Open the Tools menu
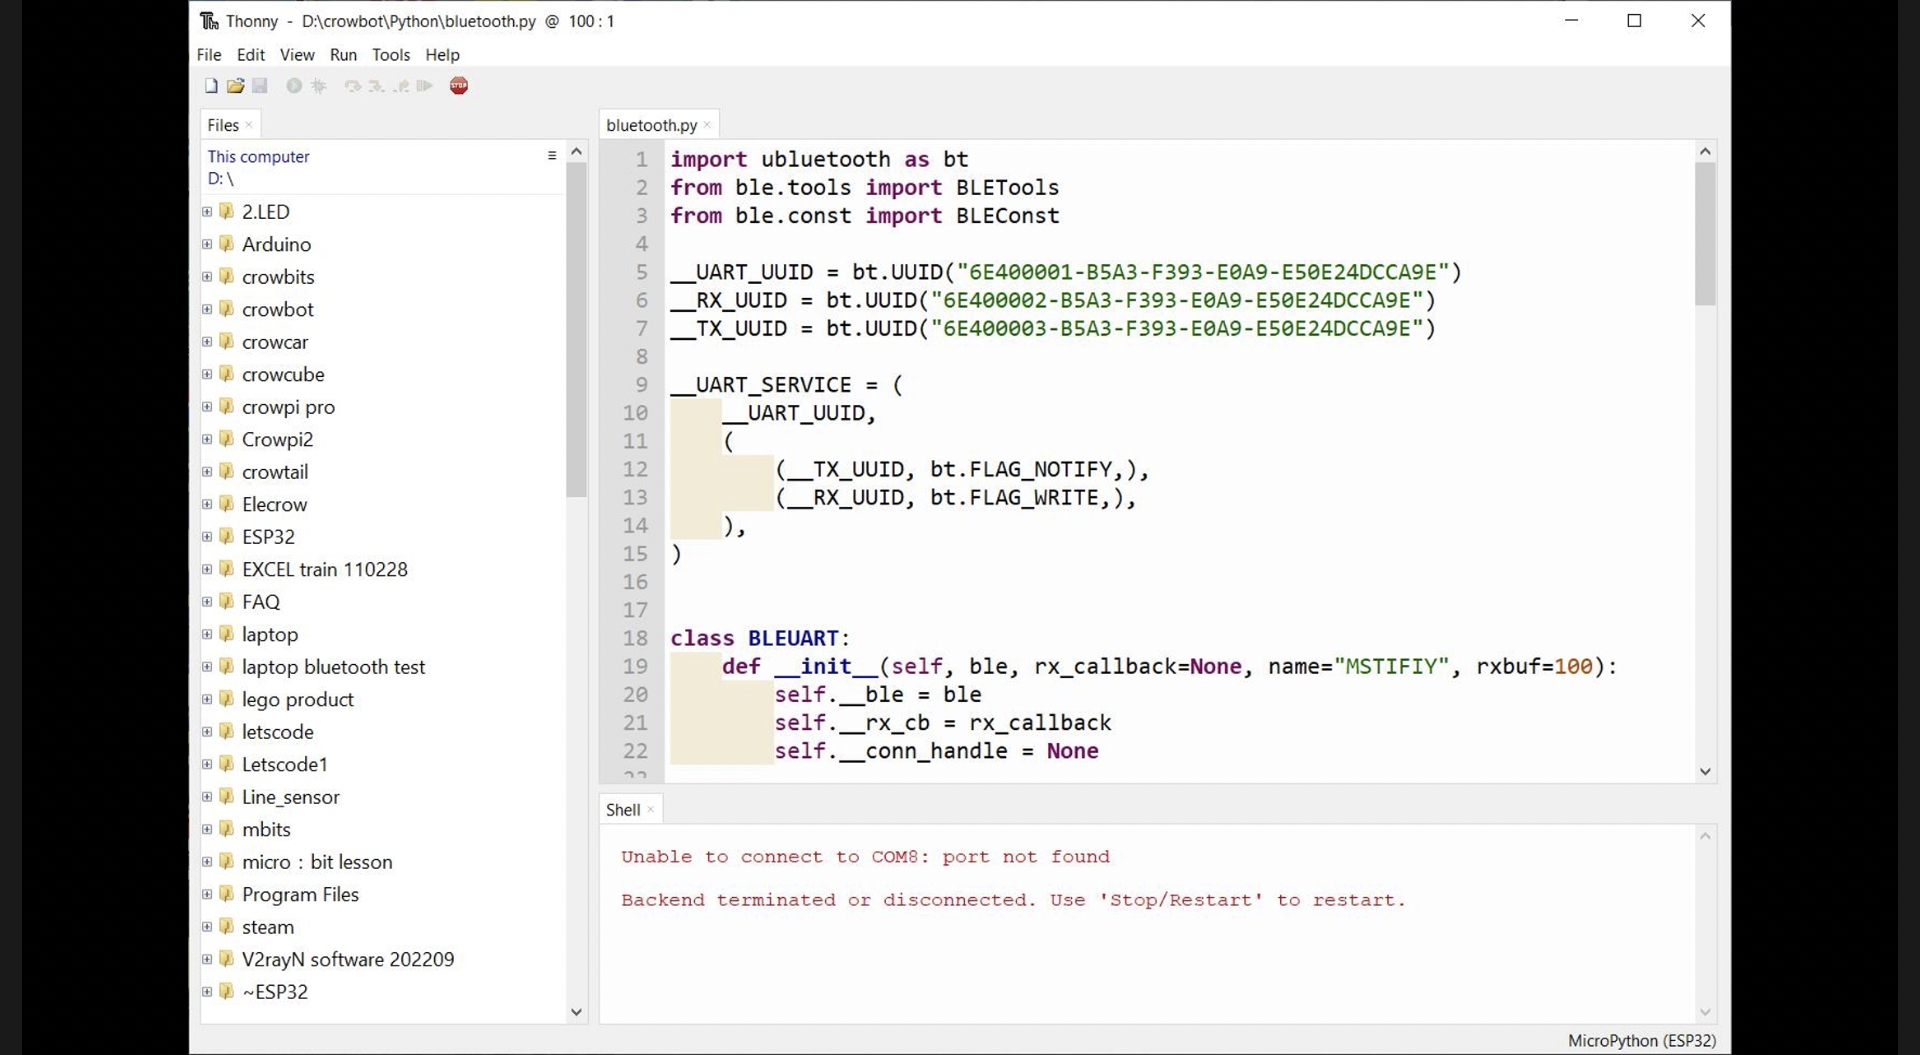 [x=391, y=55]
